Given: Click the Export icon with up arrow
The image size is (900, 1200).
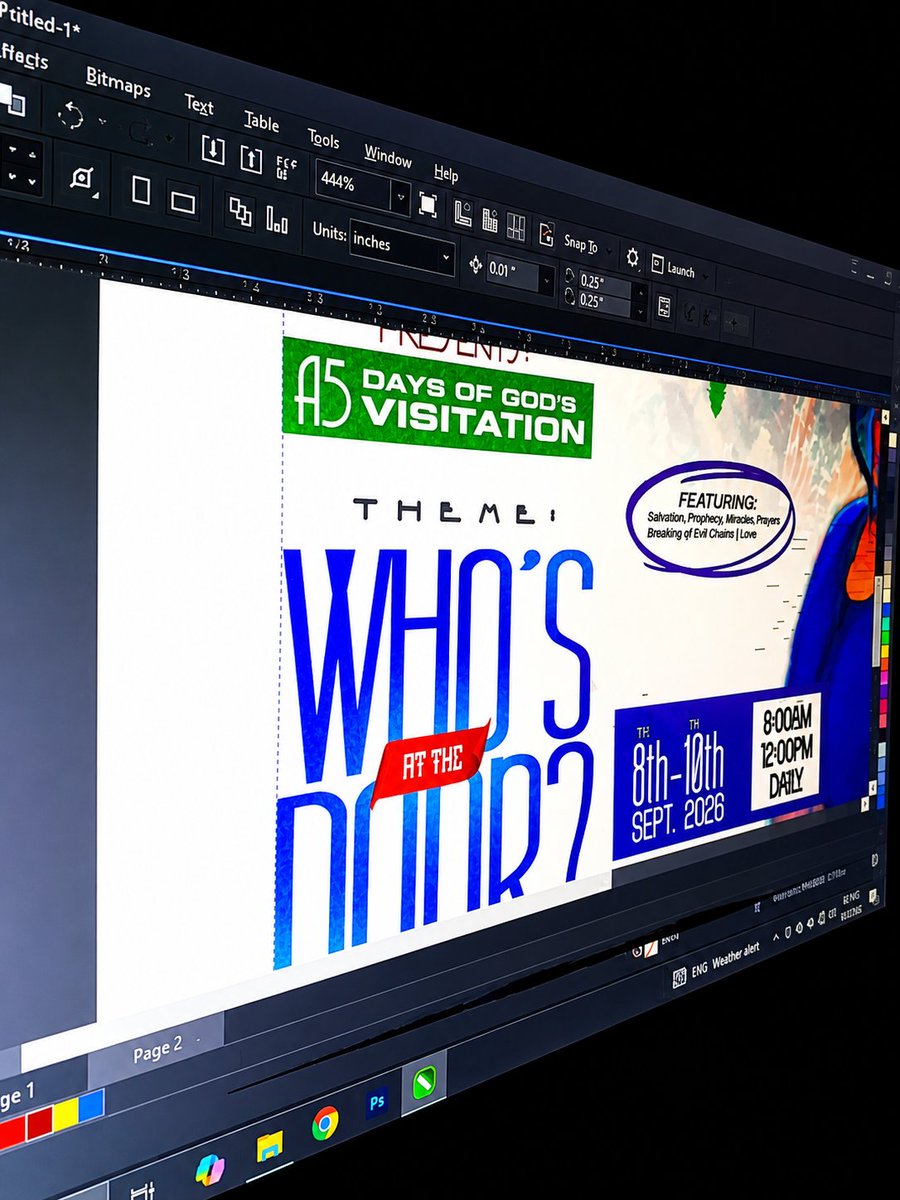Looking at the screenshot, I should (x=250, y=159).
